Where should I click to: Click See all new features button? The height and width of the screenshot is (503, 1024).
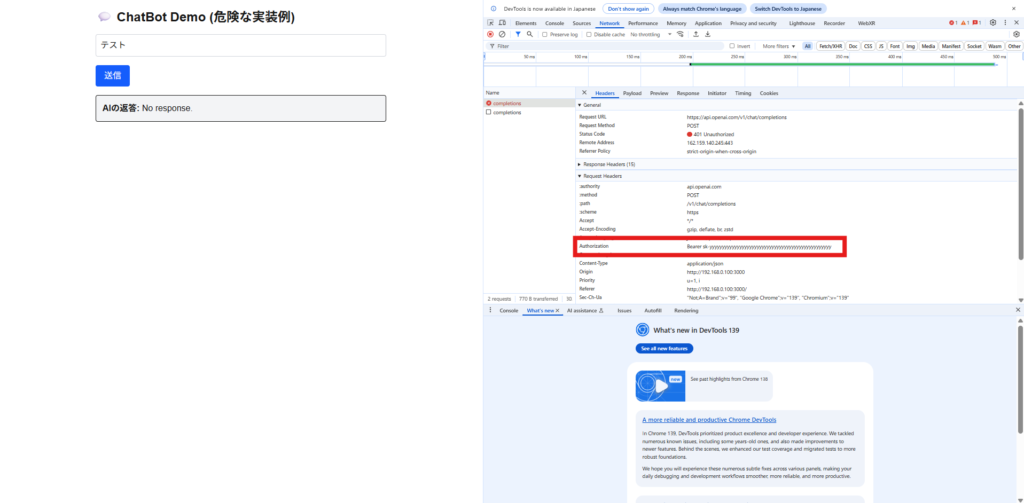(664, 349)
